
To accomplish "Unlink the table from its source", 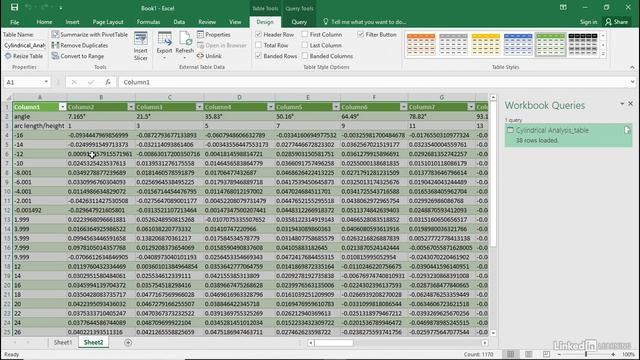I will tap(209, 56).
